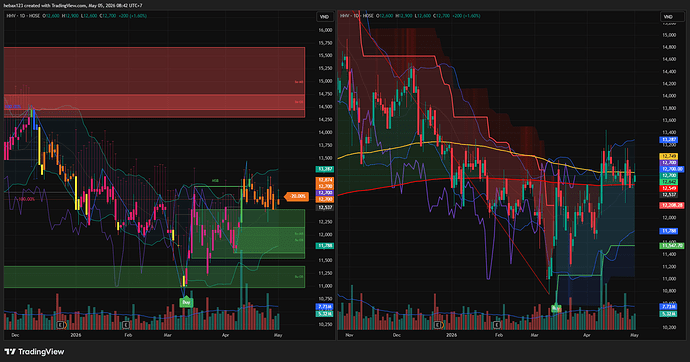Click the green MSB label on left chart
The width and height of the screenshot is (690, 362).
[215, 181]
